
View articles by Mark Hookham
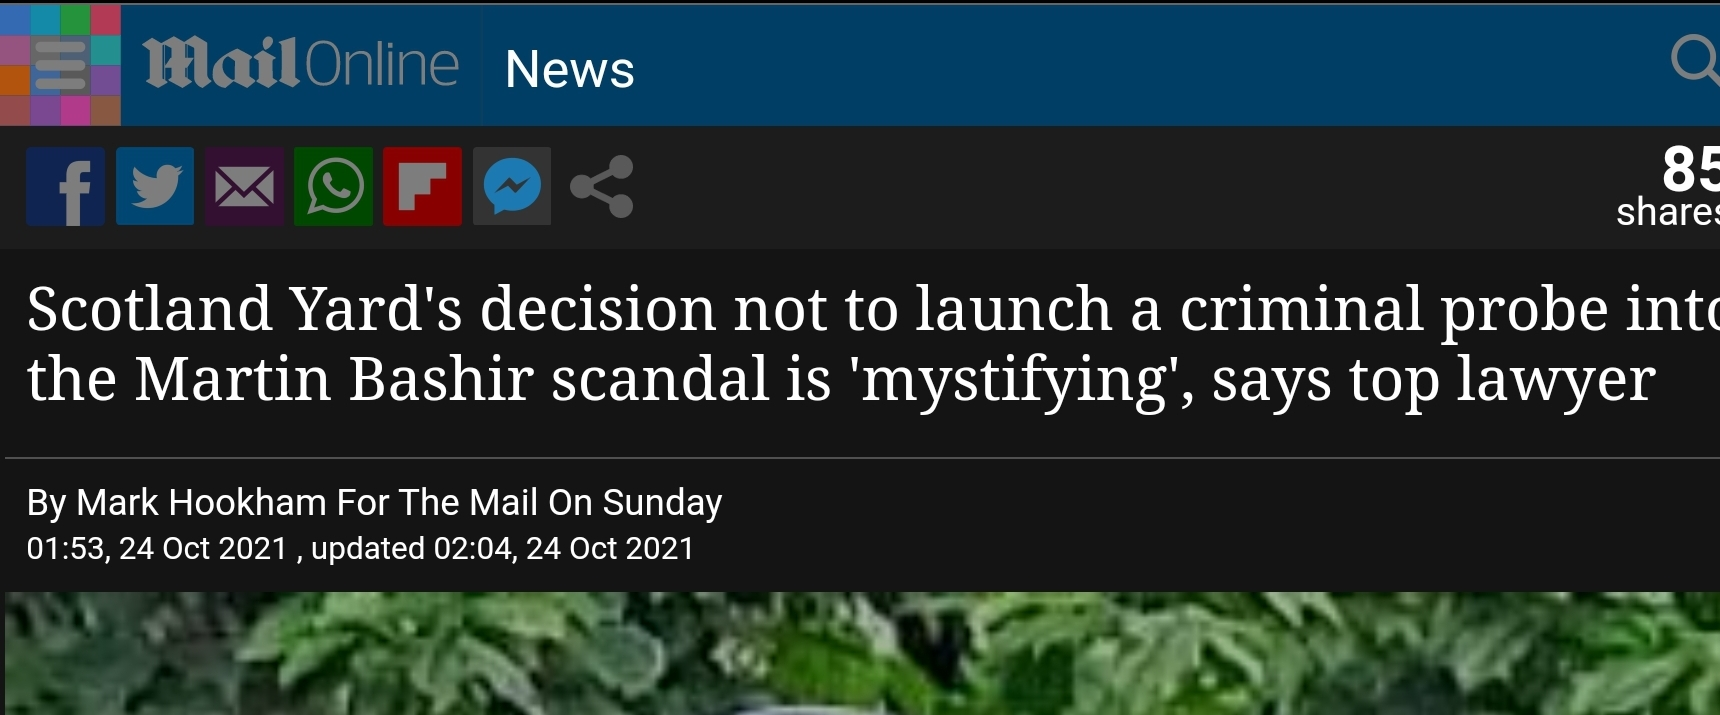coord(375,502)
